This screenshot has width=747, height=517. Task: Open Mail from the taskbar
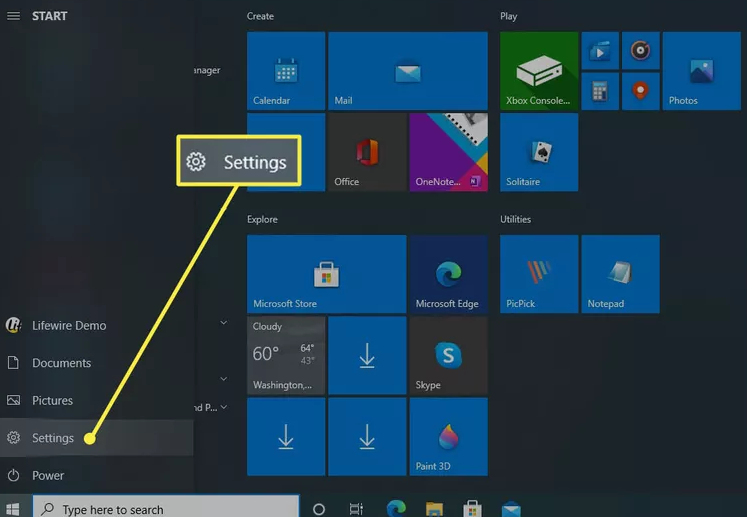[511, 509]
